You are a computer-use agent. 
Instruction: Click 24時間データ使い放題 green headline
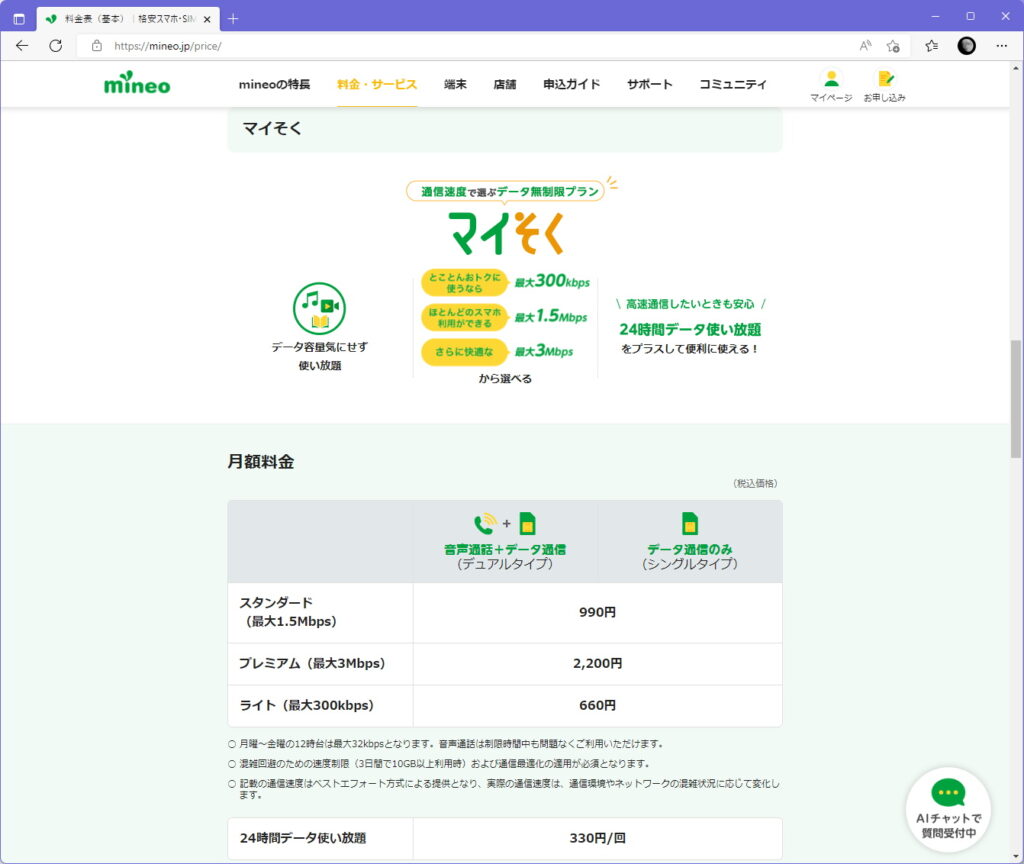[x=690, y=329]
